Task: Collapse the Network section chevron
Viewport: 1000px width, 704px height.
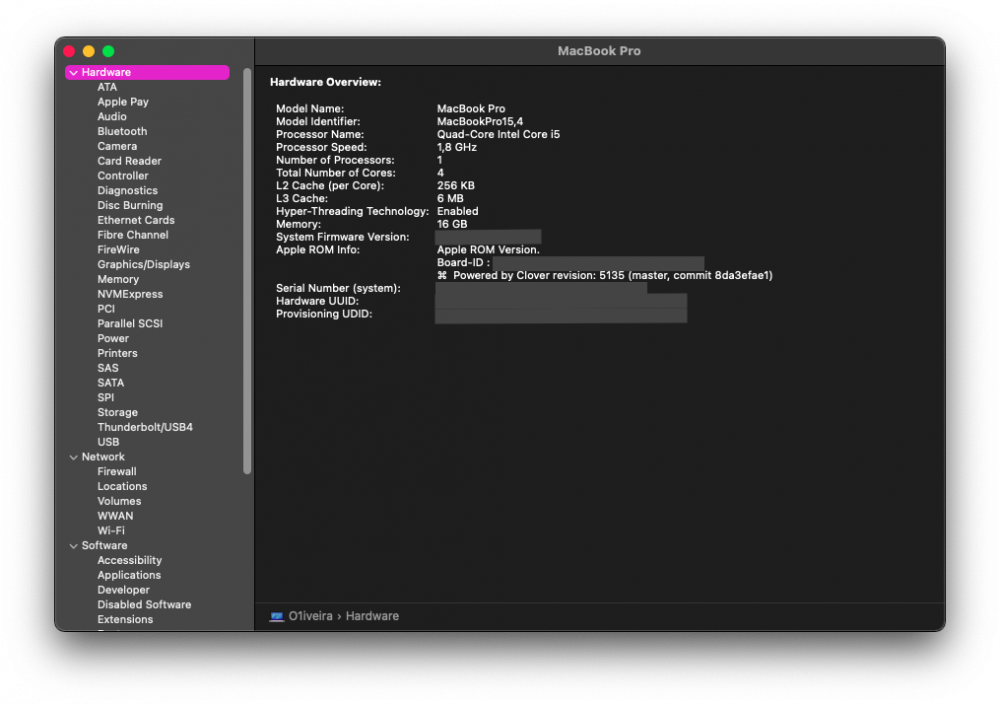Action: point(73,457)
